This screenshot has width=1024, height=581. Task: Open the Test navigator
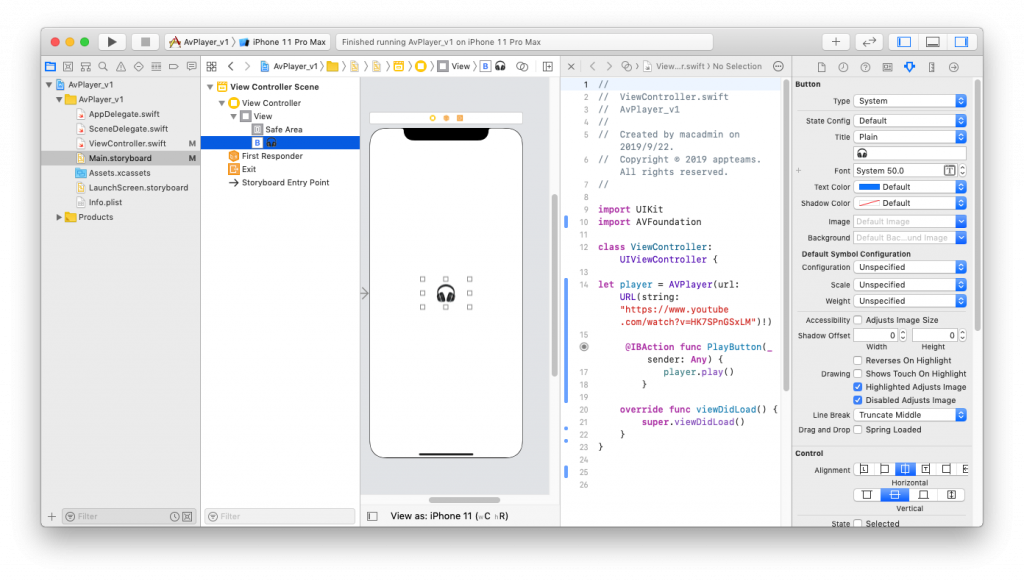coord(138,67)
